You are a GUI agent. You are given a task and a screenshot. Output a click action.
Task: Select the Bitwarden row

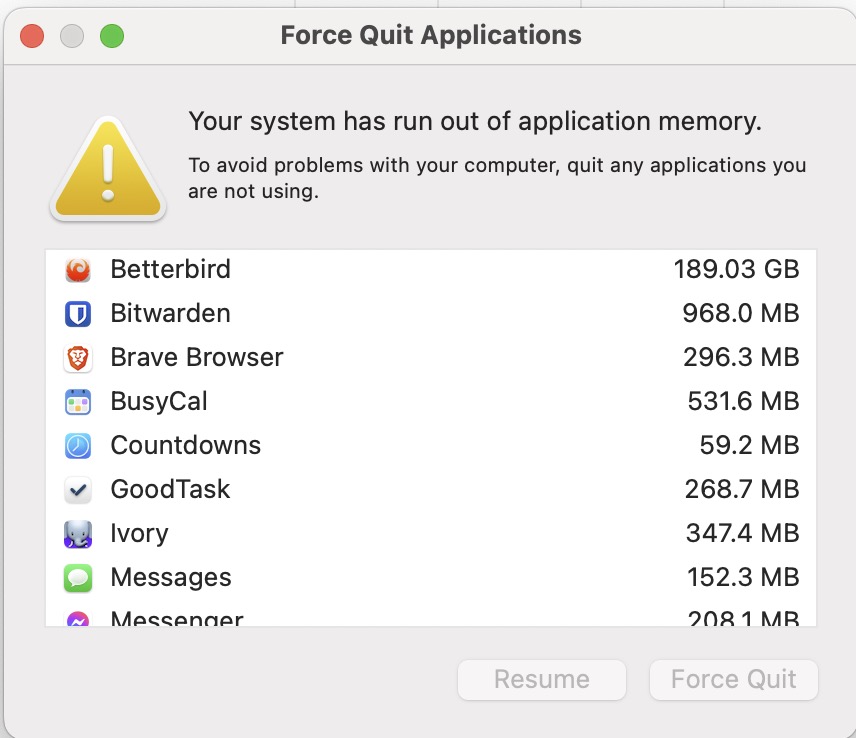point(171,314)
